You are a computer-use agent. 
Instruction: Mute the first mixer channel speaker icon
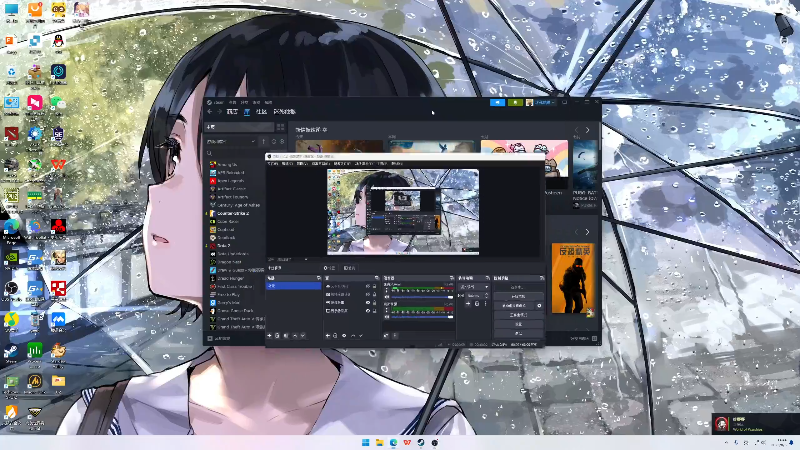(x=387, y=297)
